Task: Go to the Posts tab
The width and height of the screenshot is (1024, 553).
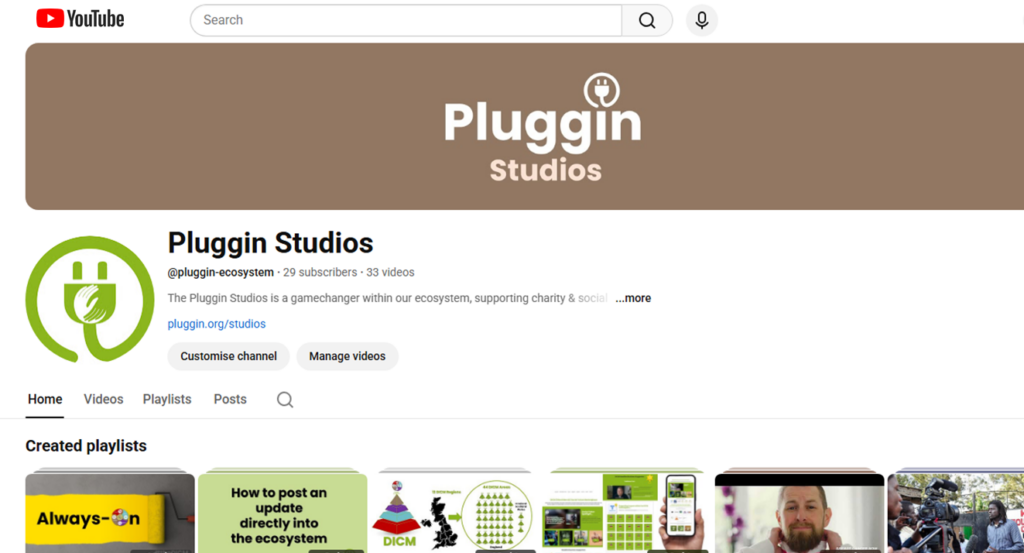Action: tap(230, 399)
